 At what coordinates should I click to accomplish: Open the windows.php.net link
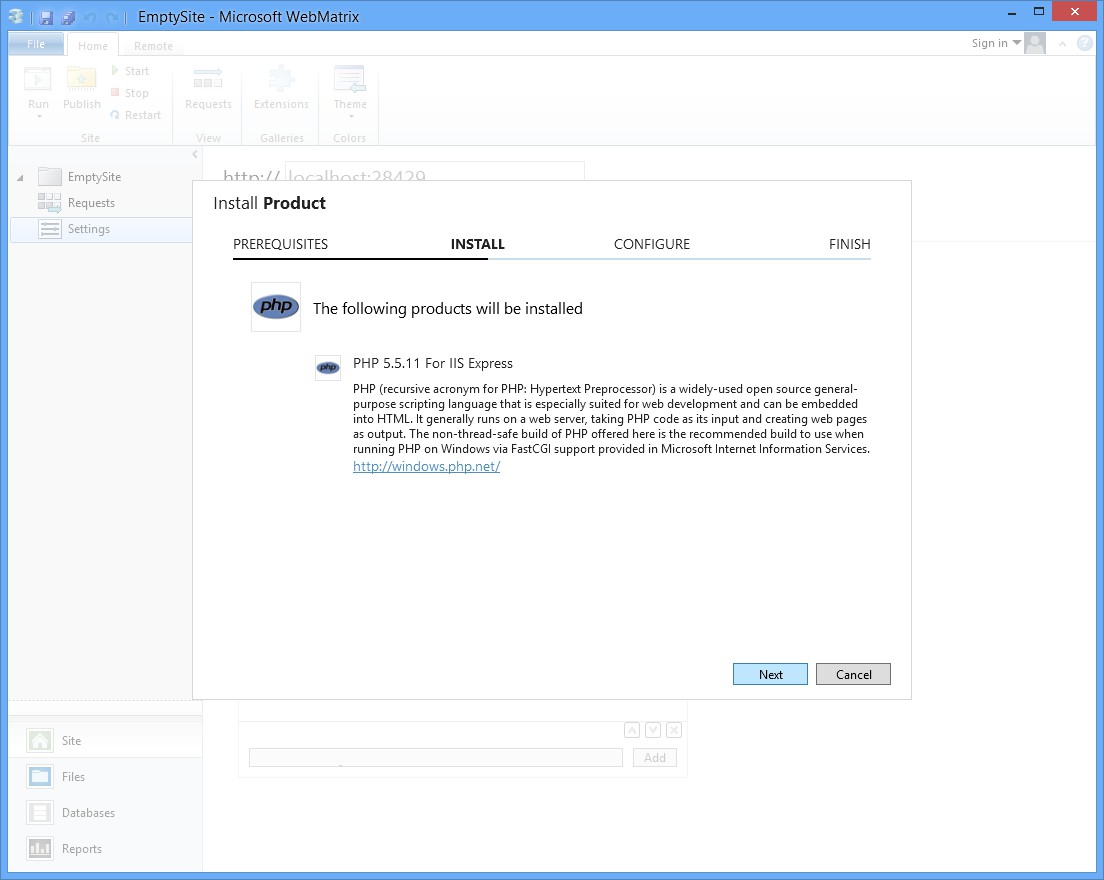pyautogui.click(x=426, y=466)
